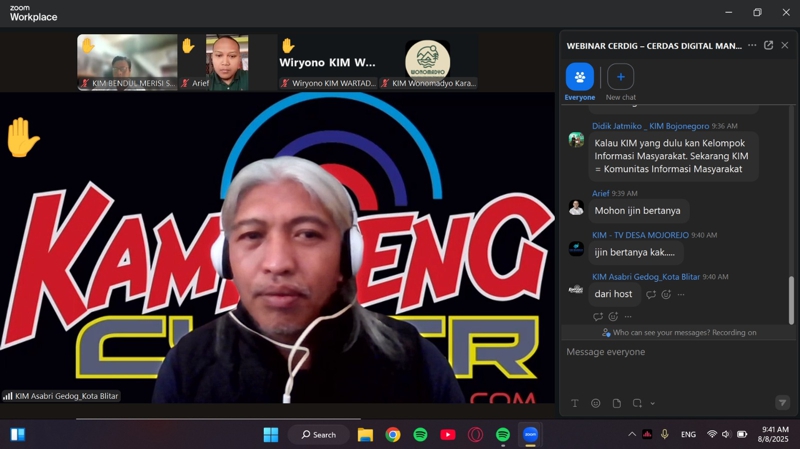Click the taskbar microphone indicator
Image resolution: width=800 pixels, height=449 pixels.
tap(664, 434)
